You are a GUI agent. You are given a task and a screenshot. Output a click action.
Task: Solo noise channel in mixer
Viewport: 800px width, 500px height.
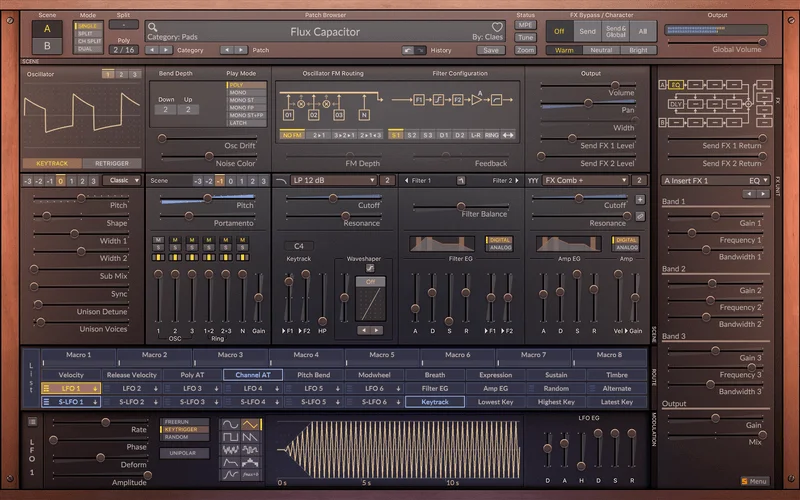[x=242, y=247]
